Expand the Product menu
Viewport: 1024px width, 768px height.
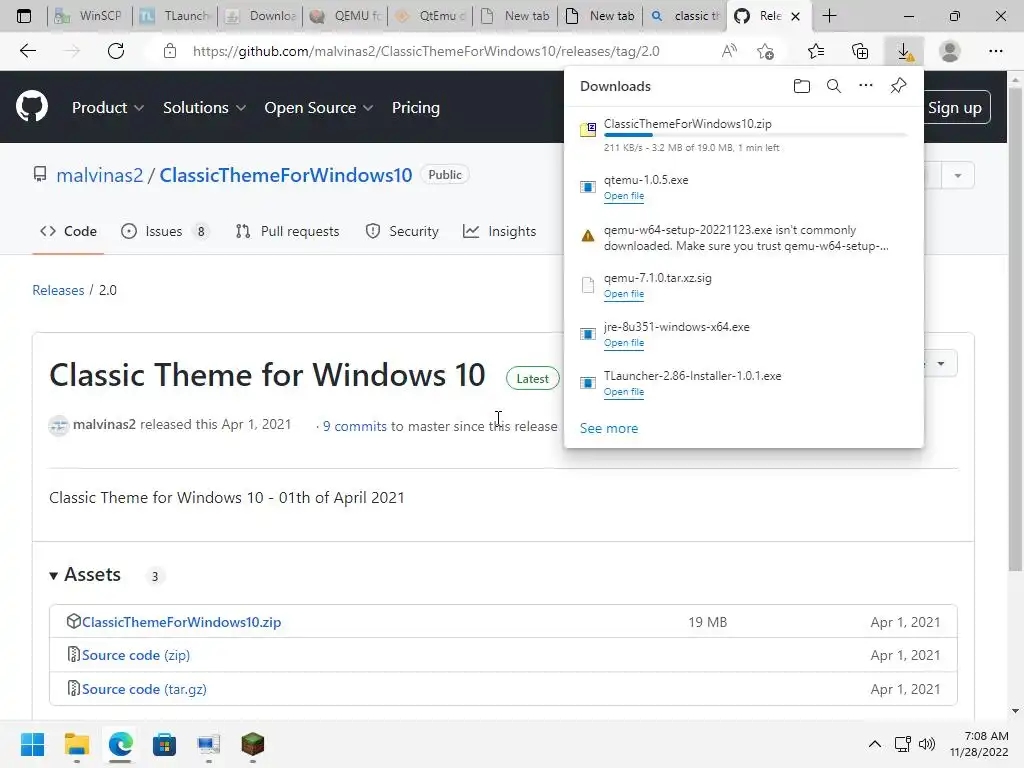point(108,107)
